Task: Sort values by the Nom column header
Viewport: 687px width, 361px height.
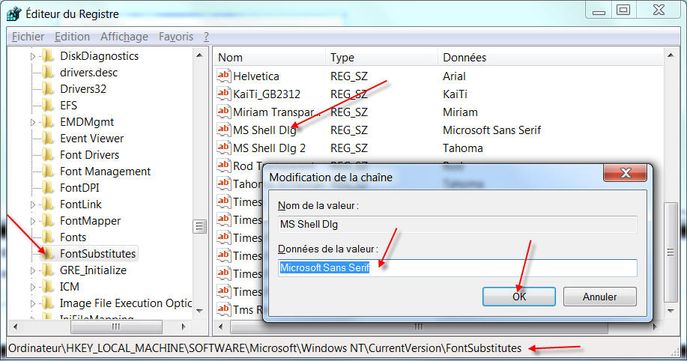Action: click(x=270, y=57)
